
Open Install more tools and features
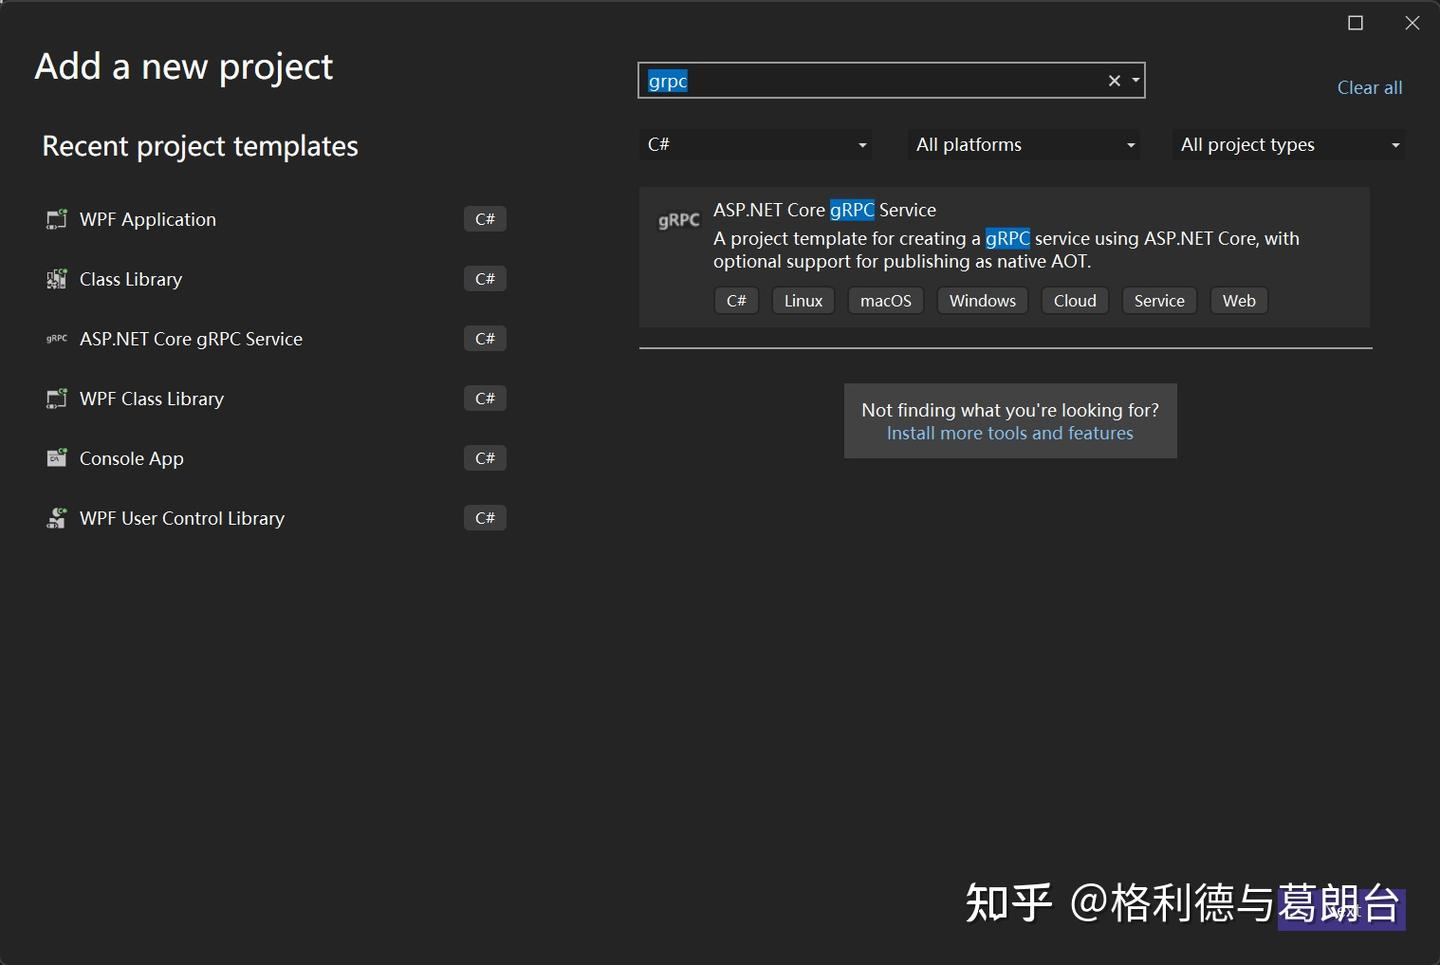coord(1010,433)
